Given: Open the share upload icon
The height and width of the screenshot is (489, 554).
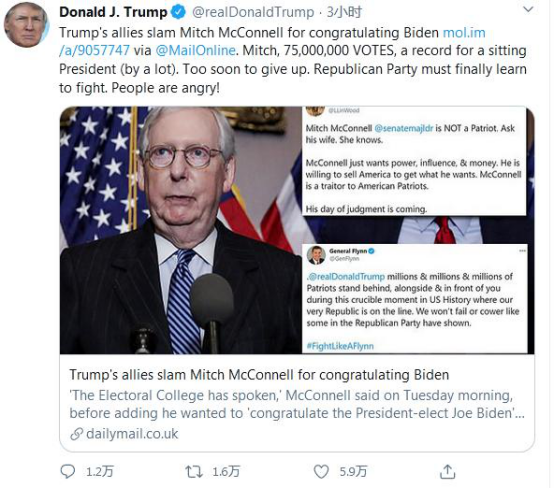Looking at the screenshot, I should point(447,471).
